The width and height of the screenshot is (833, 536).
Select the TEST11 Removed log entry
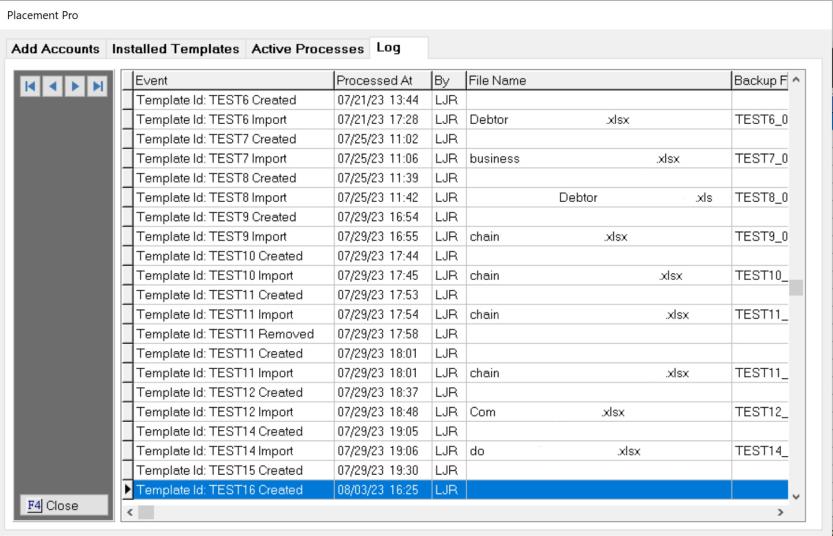[x=232, y=333]
